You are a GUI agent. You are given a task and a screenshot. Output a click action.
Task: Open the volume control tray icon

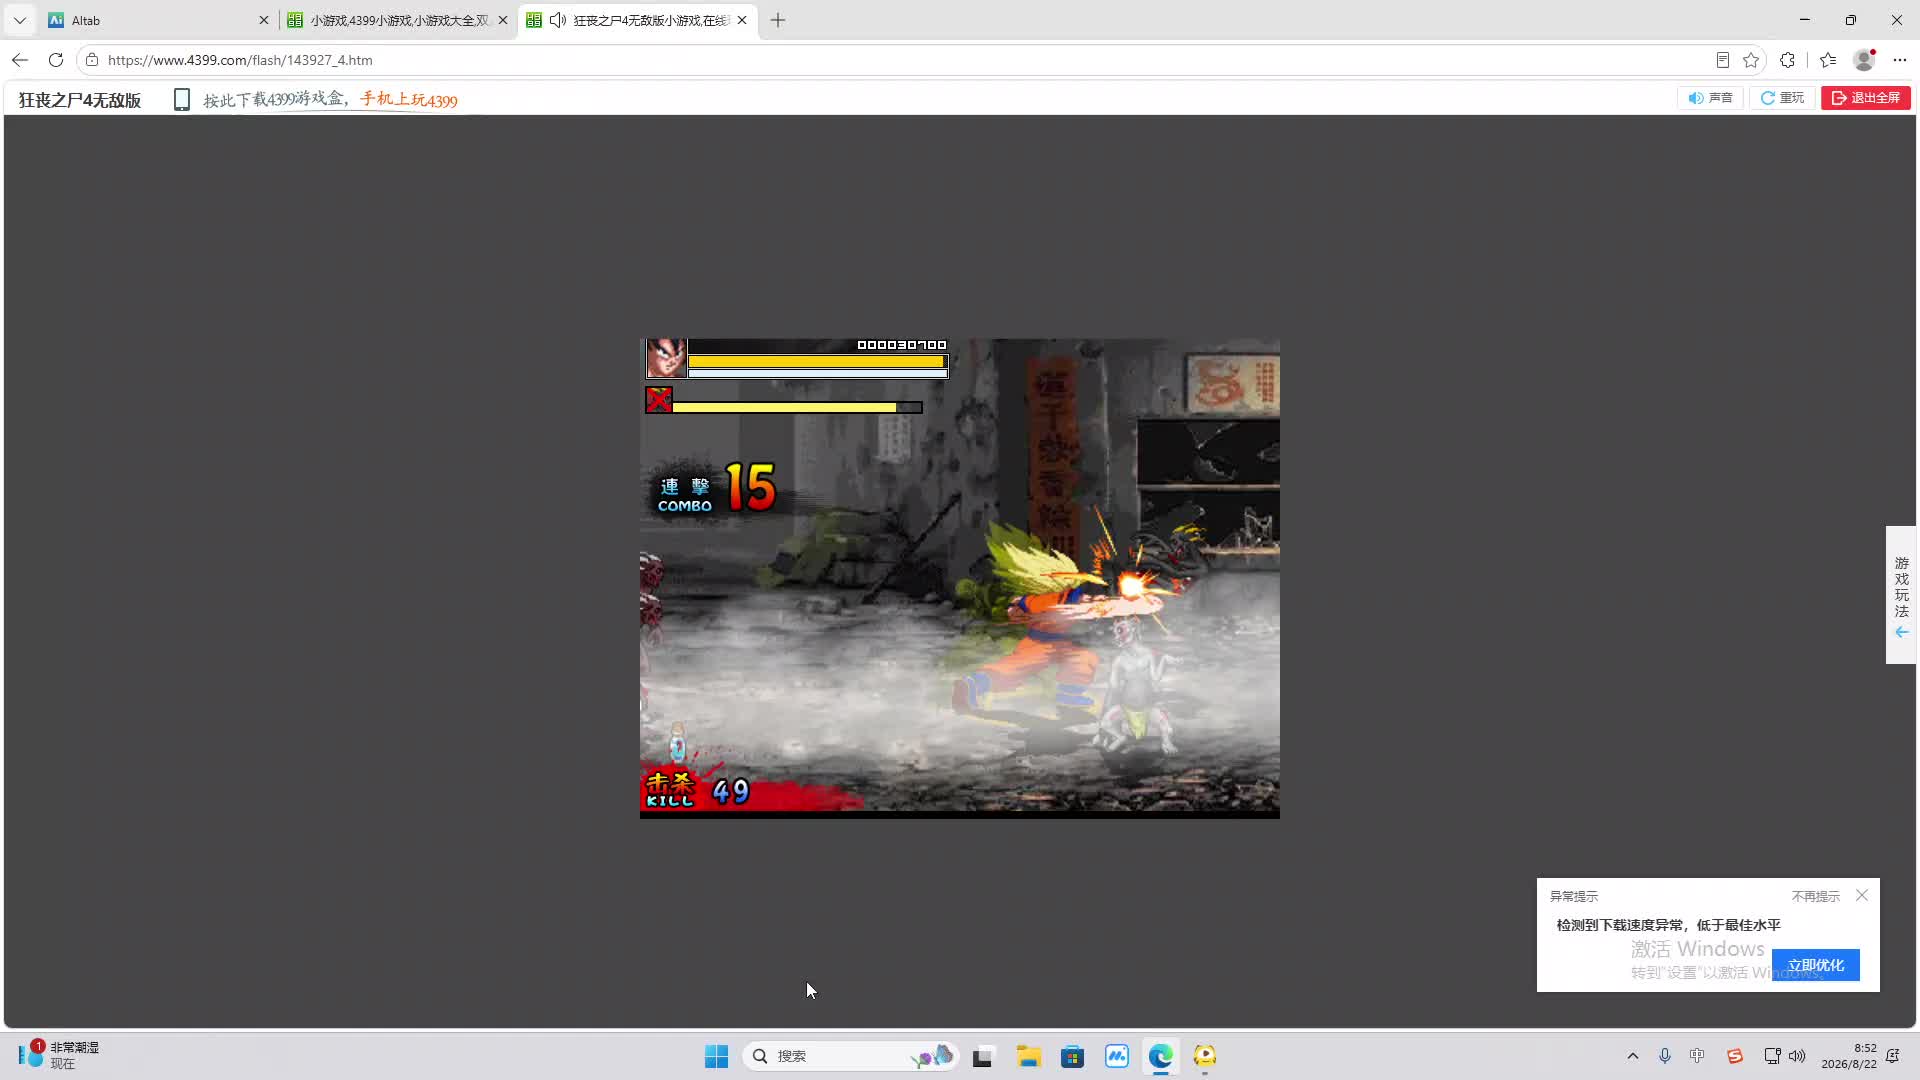tap(1797, 1056)
